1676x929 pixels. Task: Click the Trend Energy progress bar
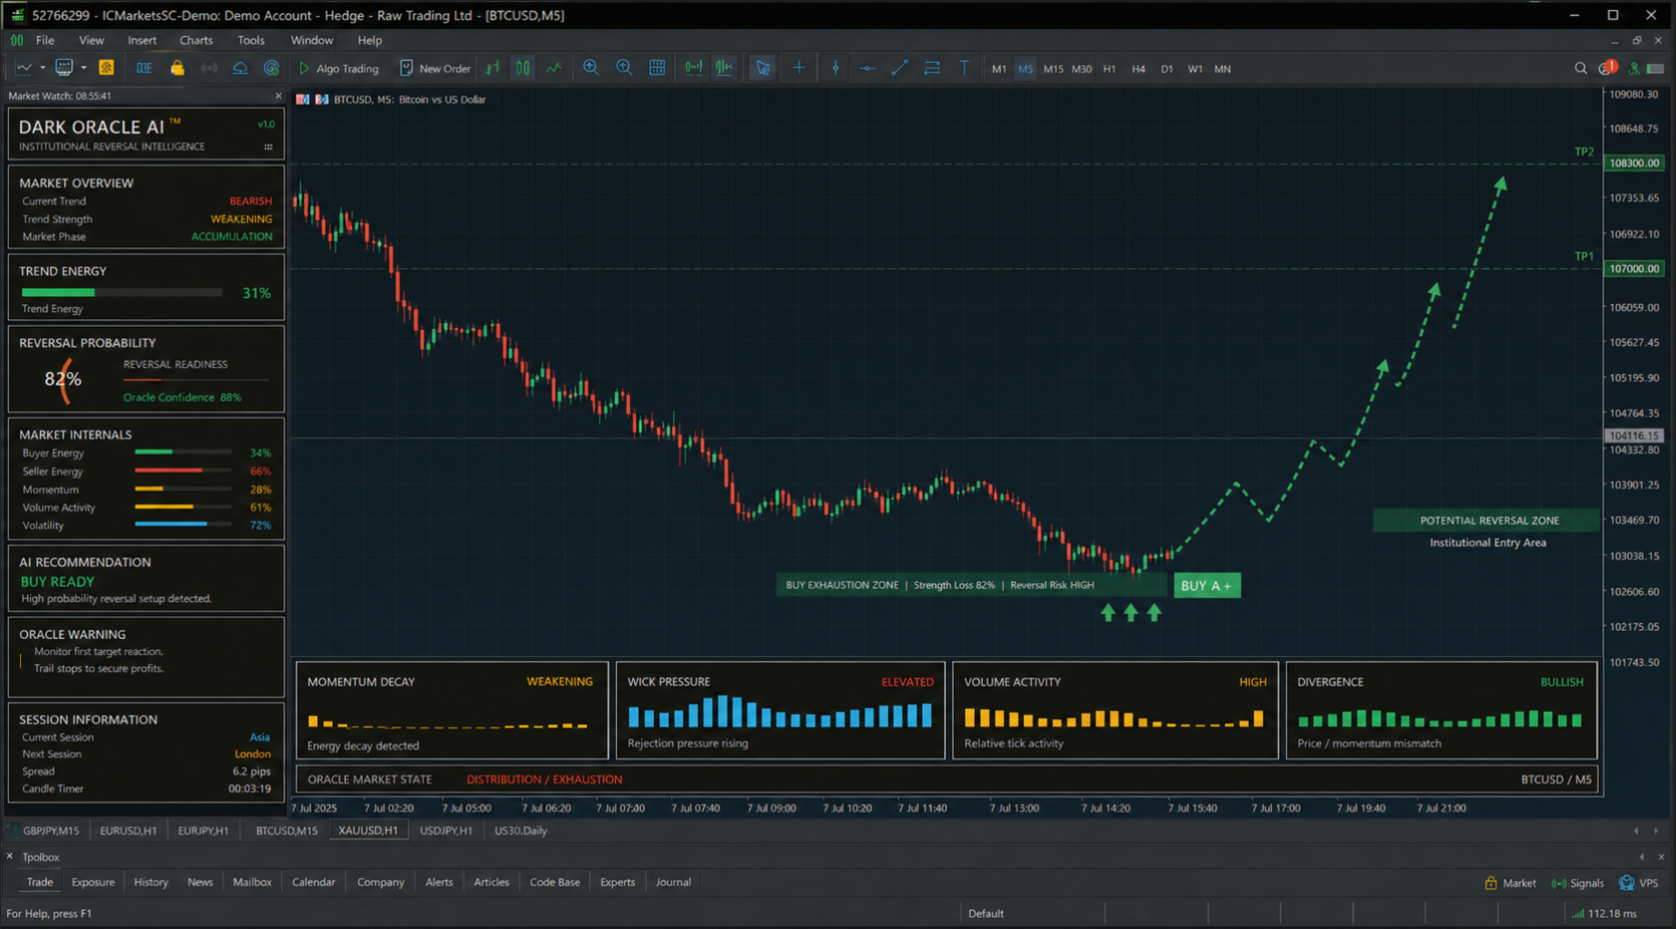(x=122, y=293)
